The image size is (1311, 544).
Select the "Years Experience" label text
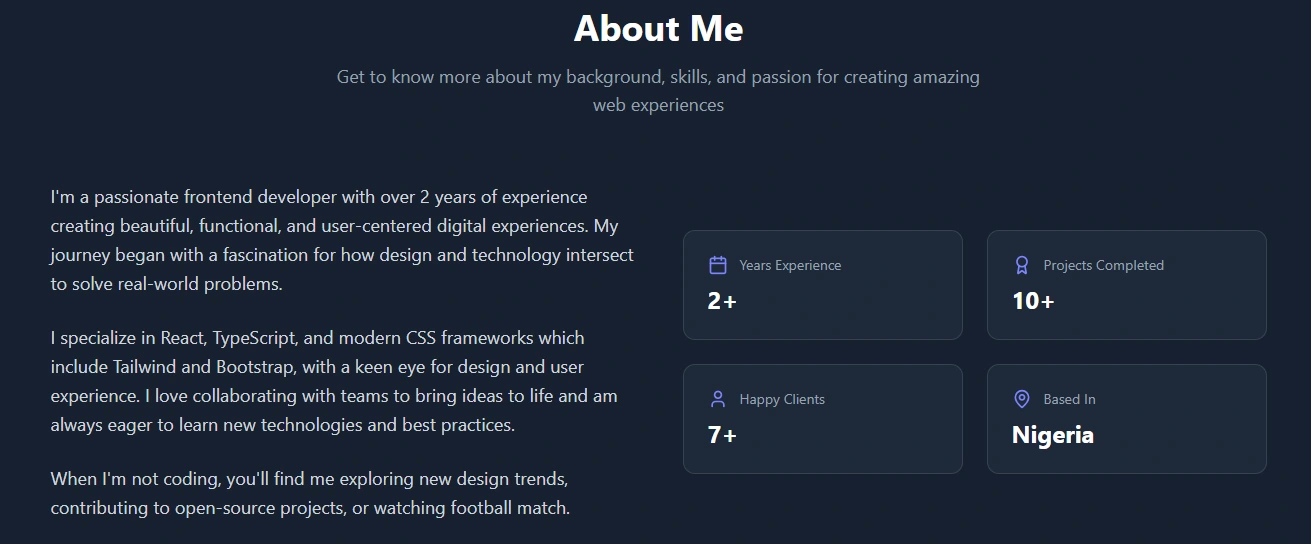pos(790,265)
